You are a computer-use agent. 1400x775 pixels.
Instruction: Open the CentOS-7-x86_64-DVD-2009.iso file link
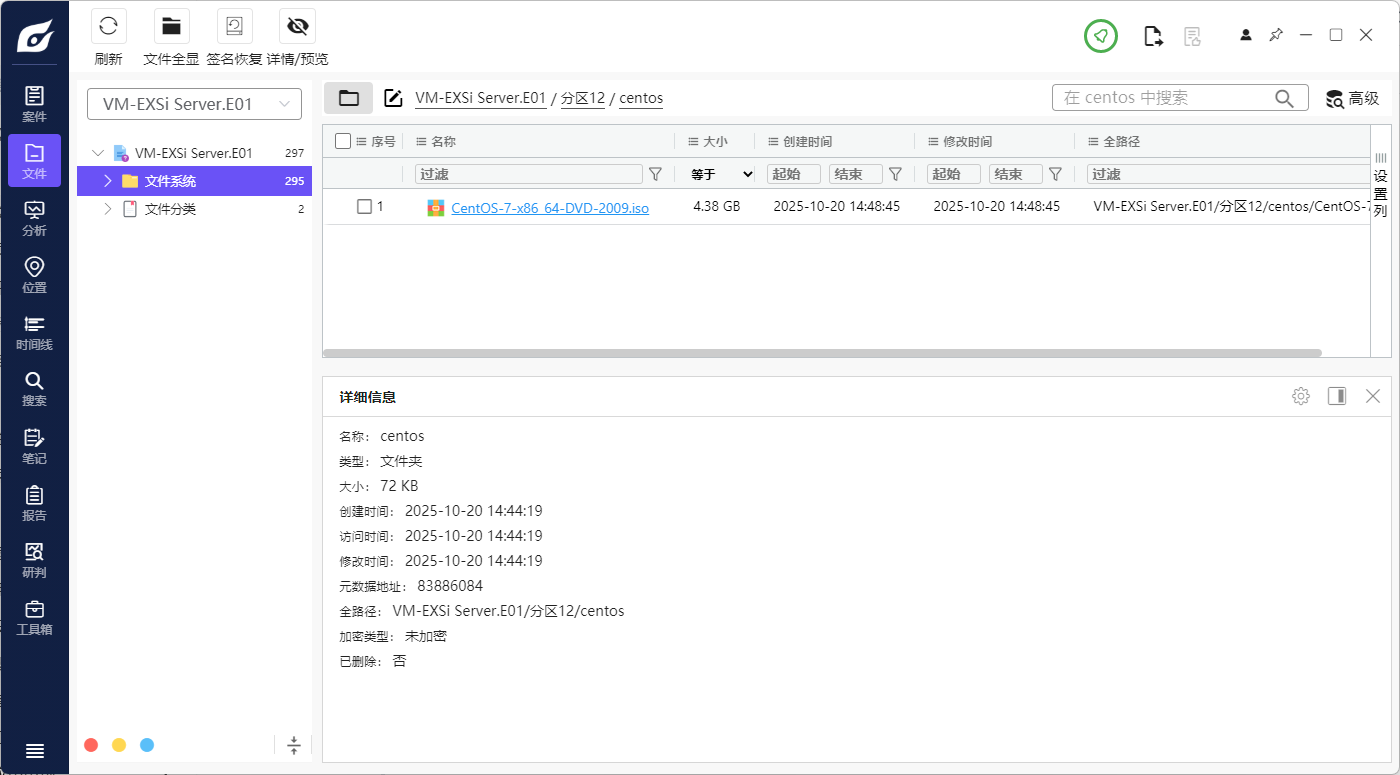[x=549, y=208]
